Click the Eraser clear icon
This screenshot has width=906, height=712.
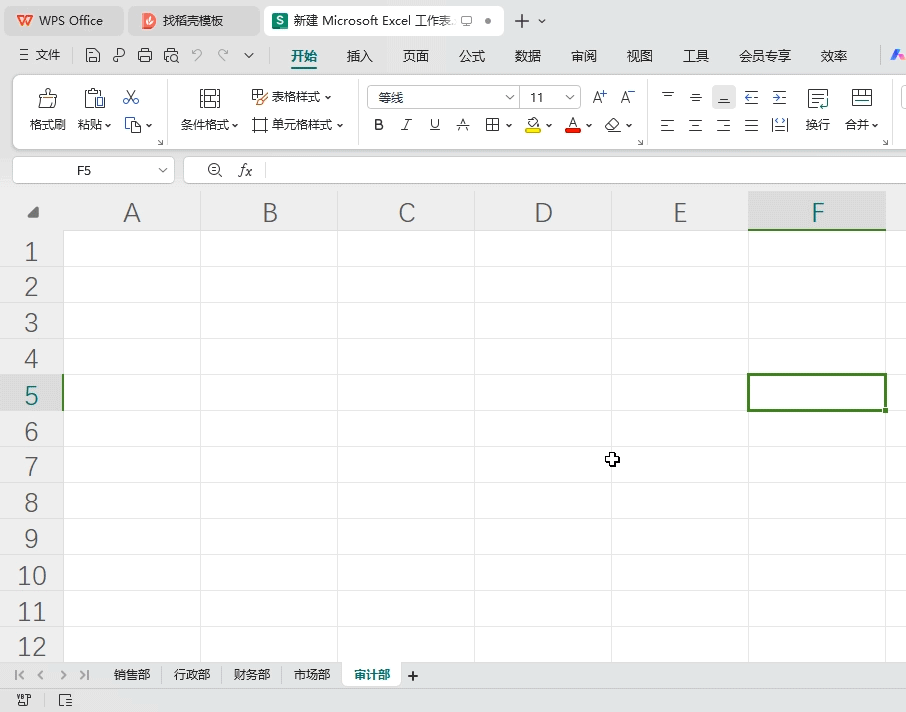tap(612, 125)
